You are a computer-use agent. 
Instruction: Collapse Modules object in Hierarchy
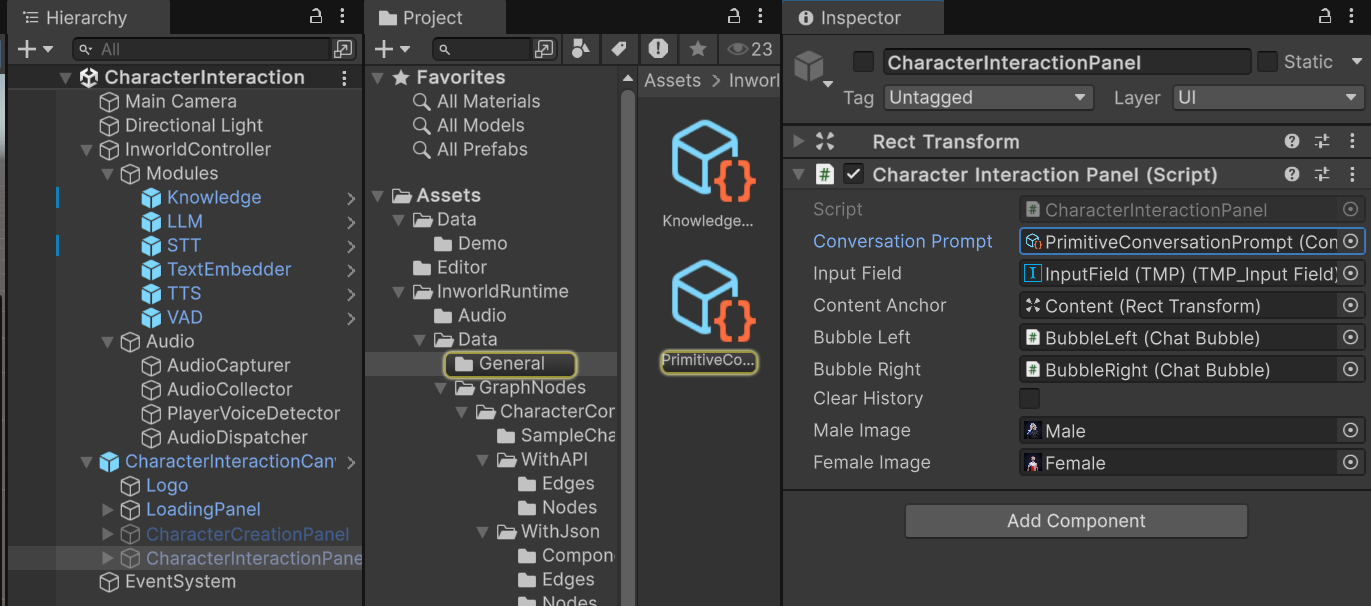108,174
